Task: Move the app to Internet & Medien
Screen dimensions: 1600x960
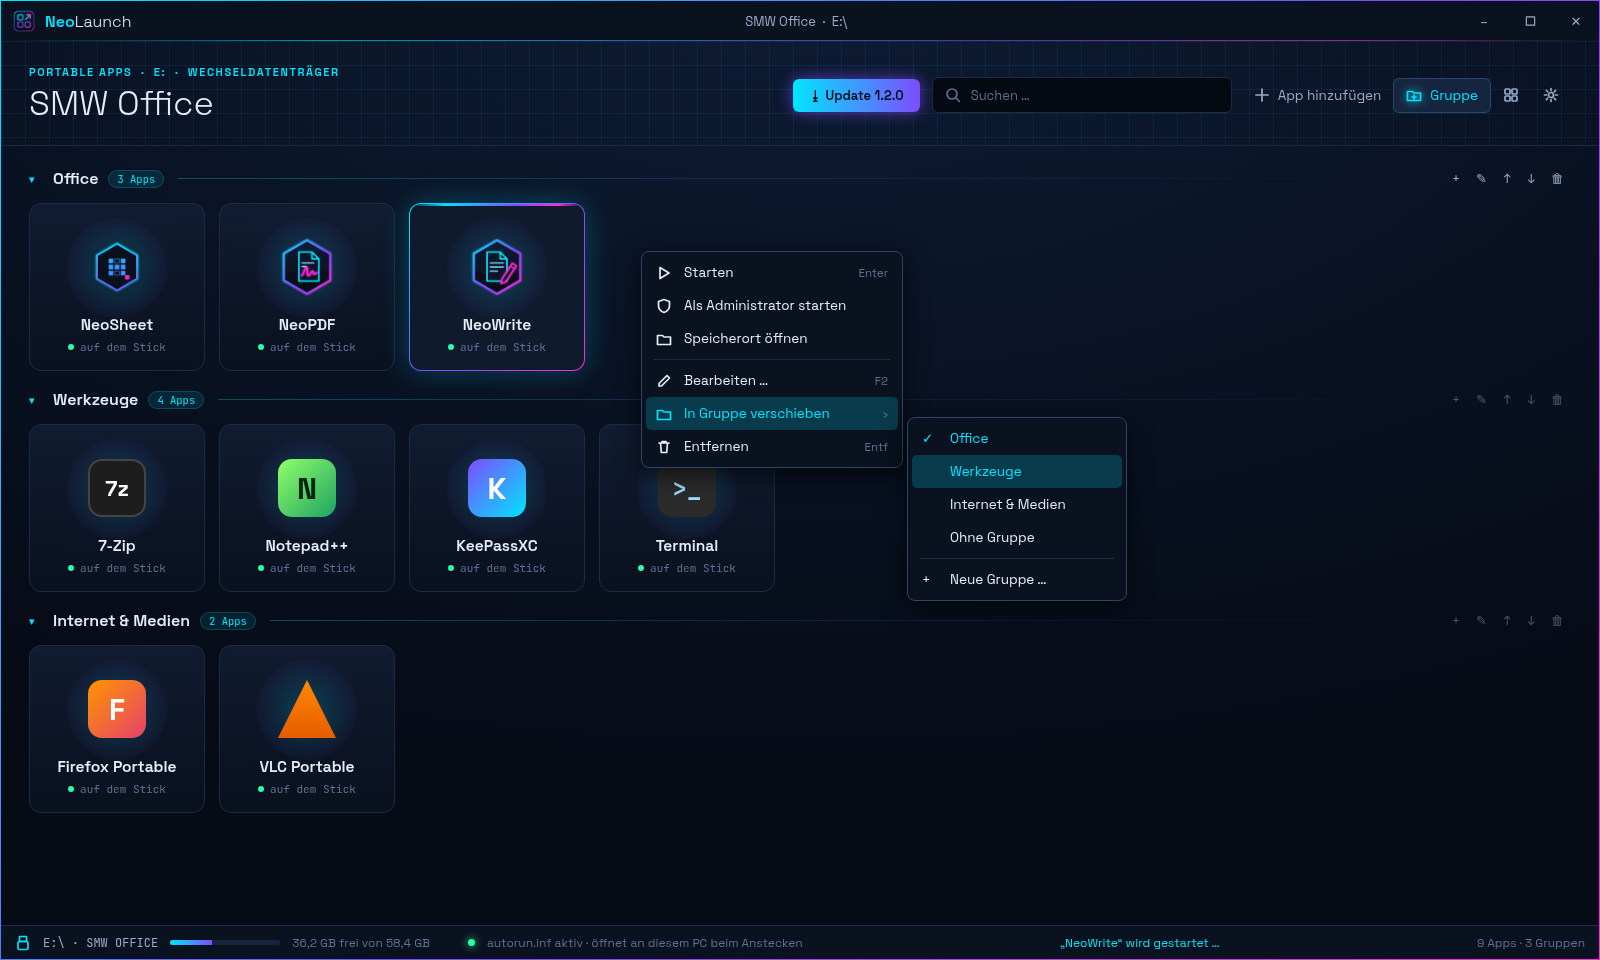Action: tap(1017, 504)
